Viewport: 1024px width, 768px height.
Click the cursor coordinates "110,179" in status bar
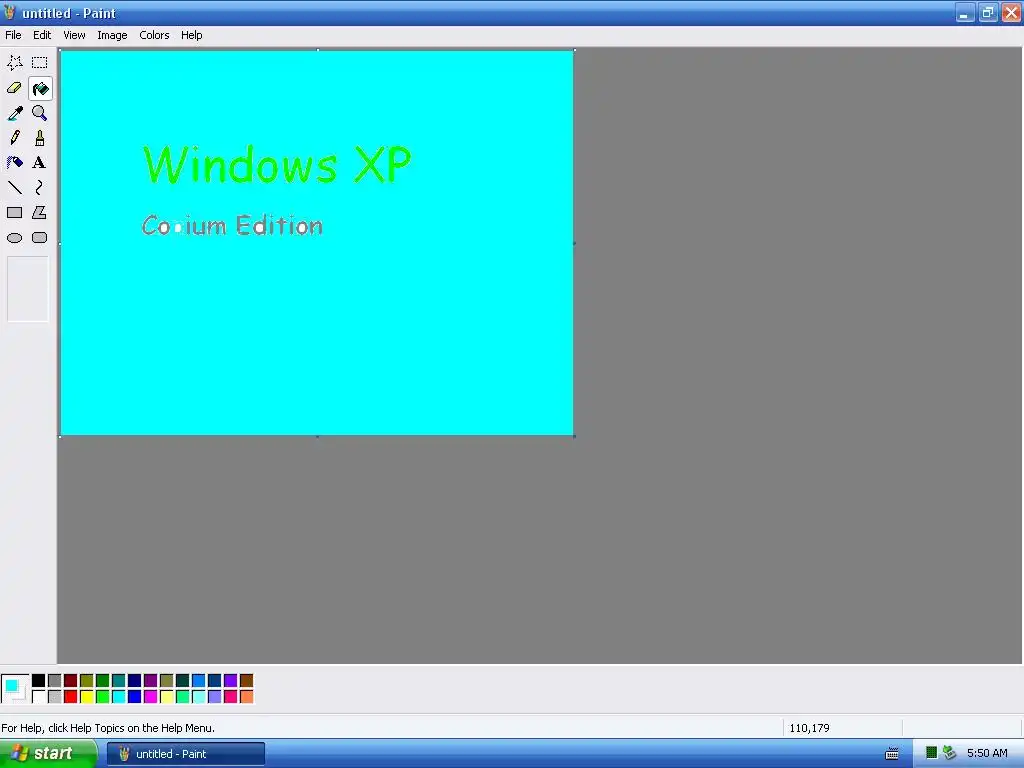point(809,728)
